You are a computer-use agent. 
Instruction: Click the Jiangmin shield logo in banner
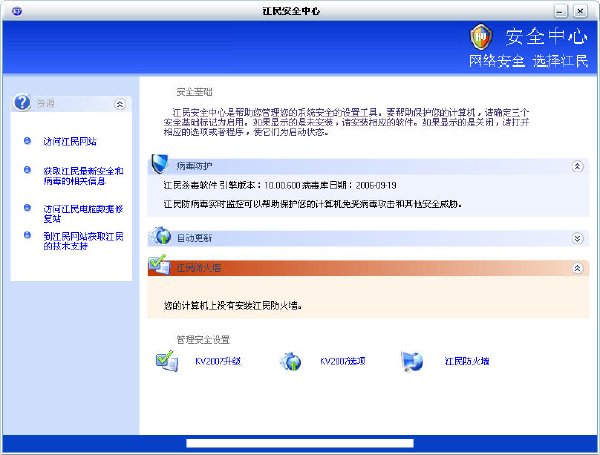(481, 37)
